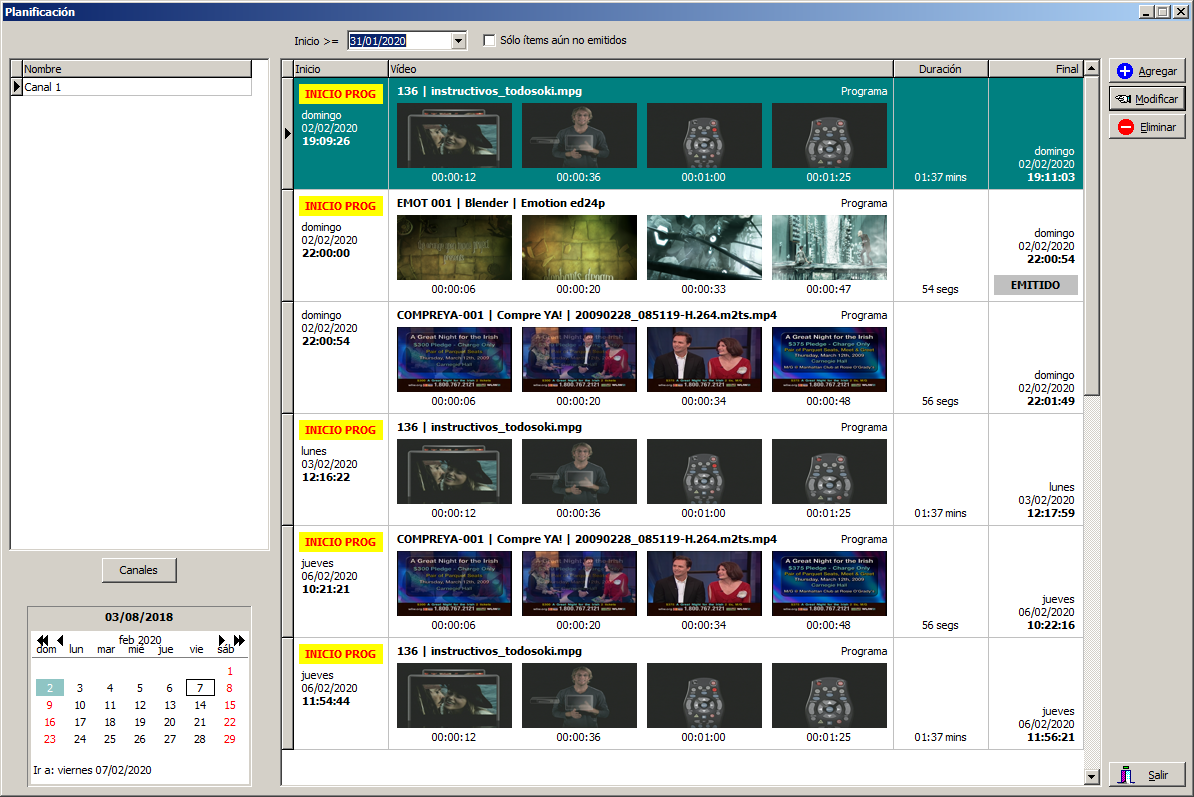
Task: Click the Eliminar button with red minus icon
Action: pos(1147,127)
